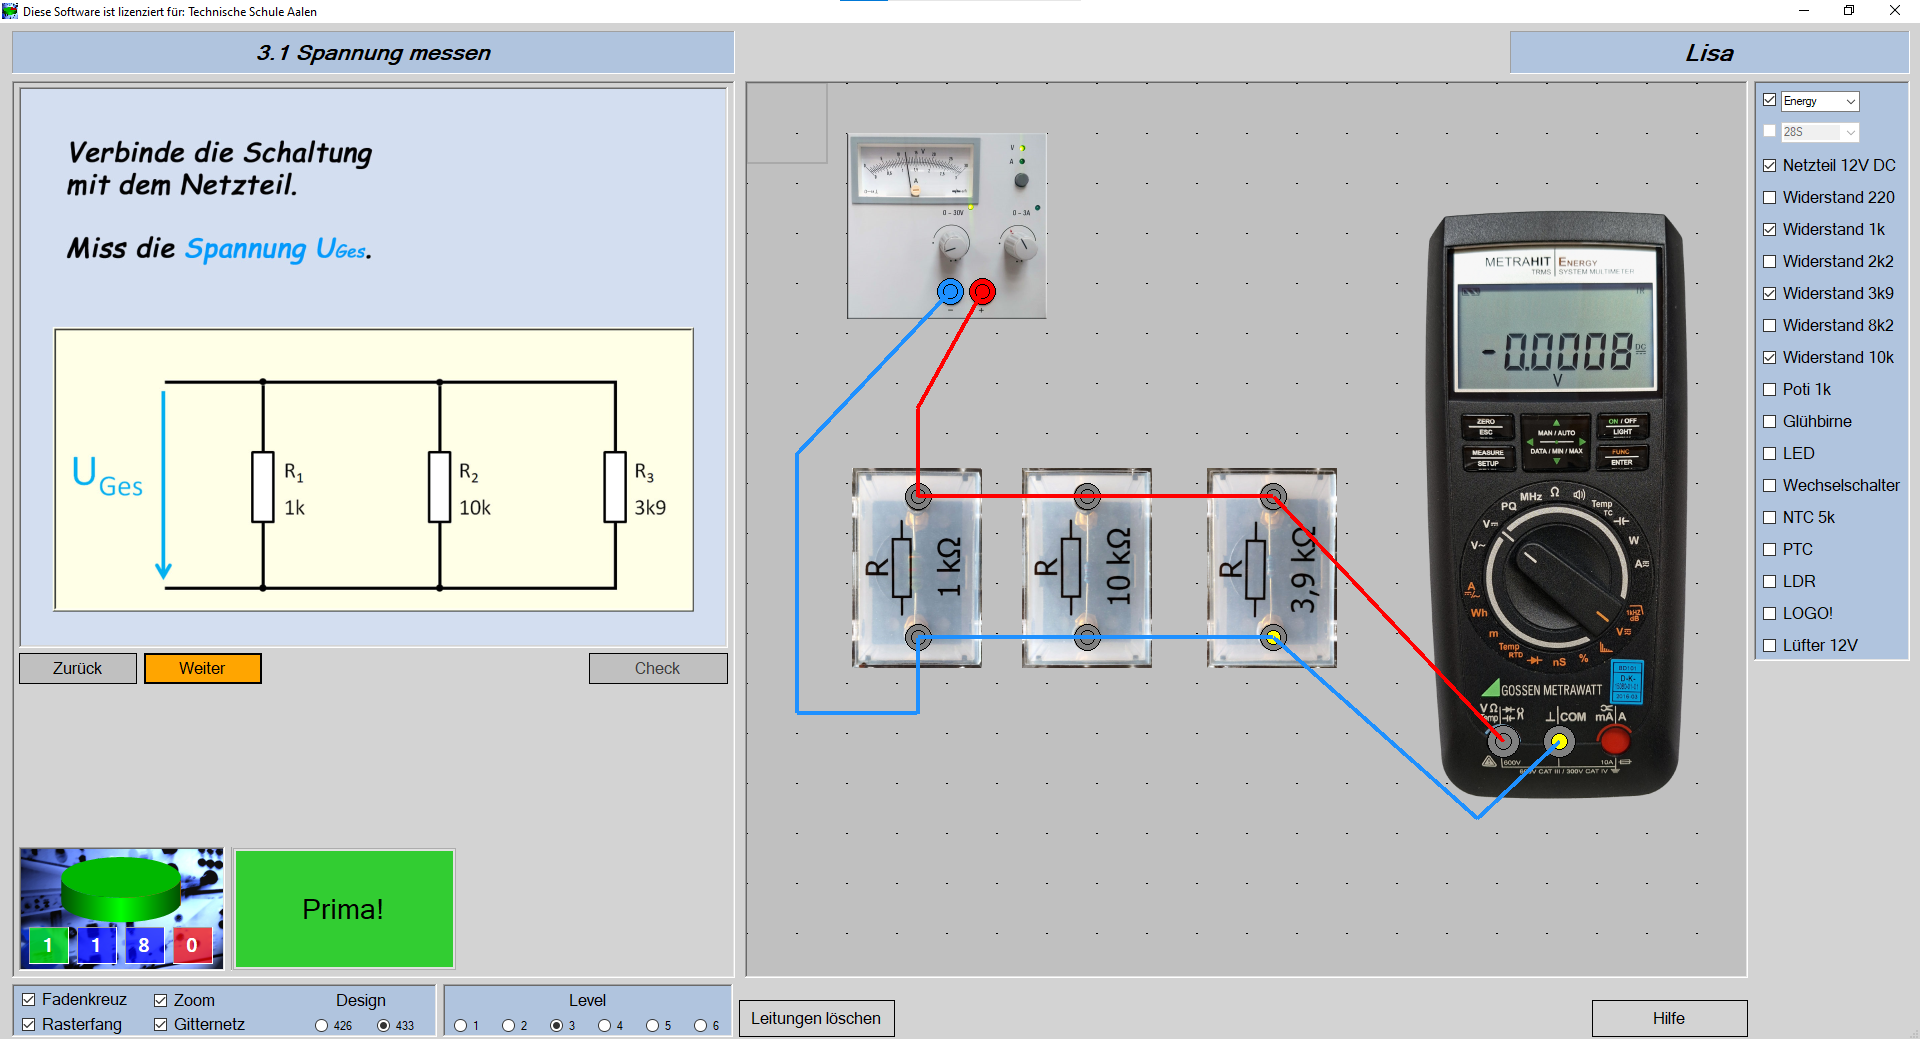Click the blue negative terminal on power supply
The width and height of the screenshot is (1920, 1039).
[950, 292]
